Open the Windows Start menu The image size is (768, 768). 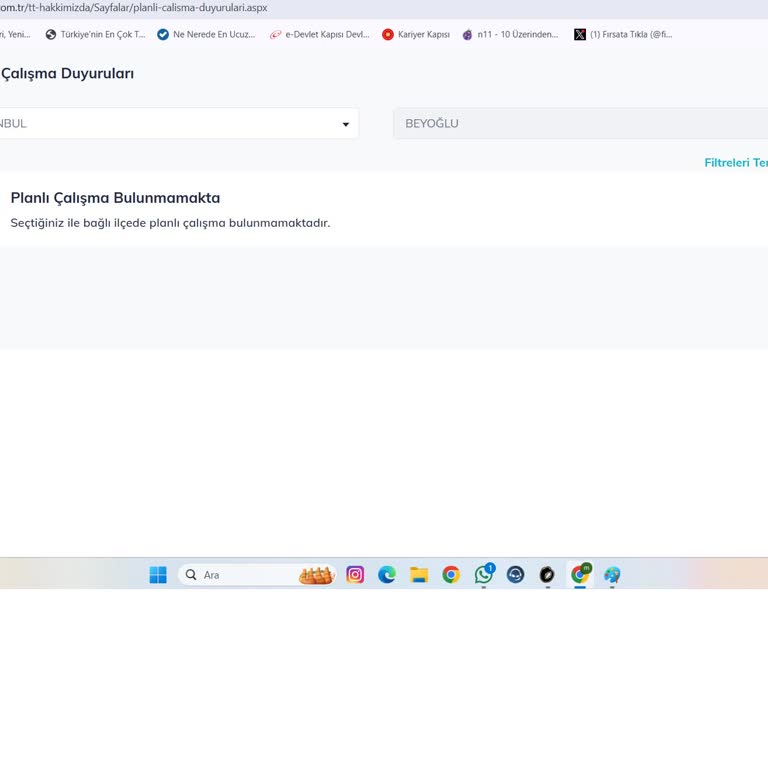click(158, 575)
